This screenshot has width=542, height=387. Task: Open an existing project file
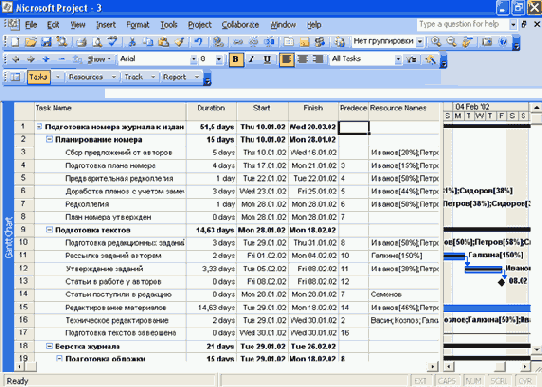click(x=30, y=42)
